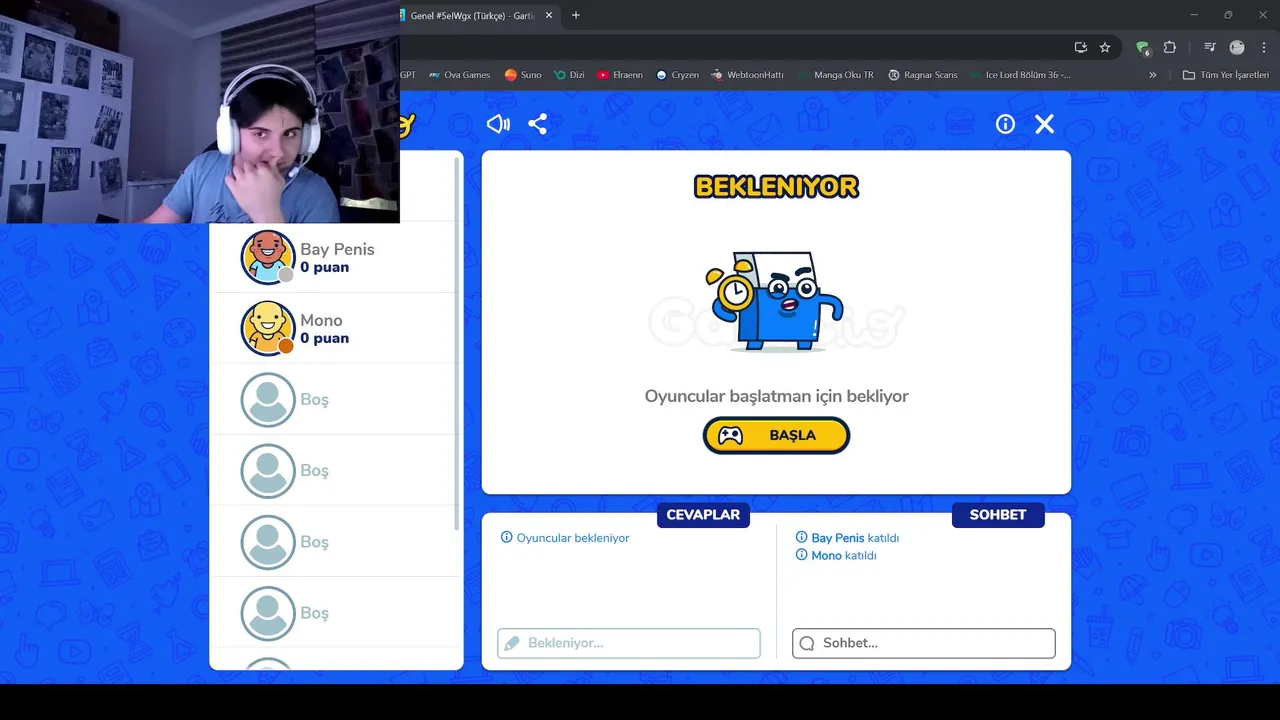Bookmark this page with the star icon
This screenshot has width=1280, height=720.
point(1105,47)
